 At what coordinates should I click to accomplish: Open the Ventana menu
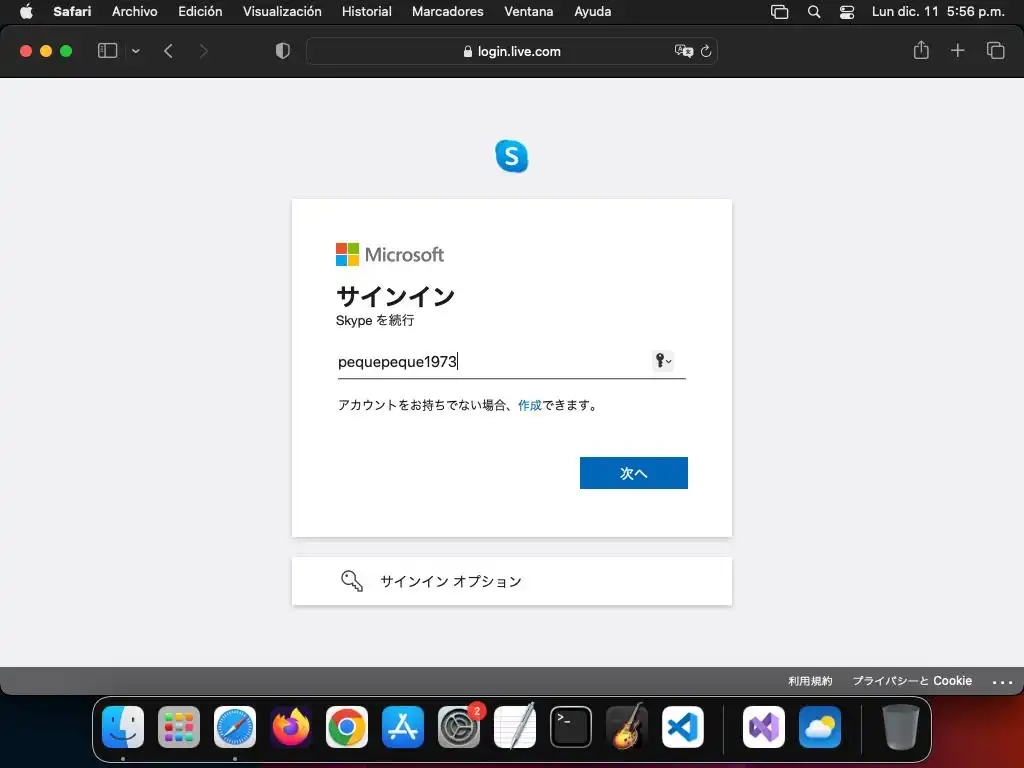528,11
